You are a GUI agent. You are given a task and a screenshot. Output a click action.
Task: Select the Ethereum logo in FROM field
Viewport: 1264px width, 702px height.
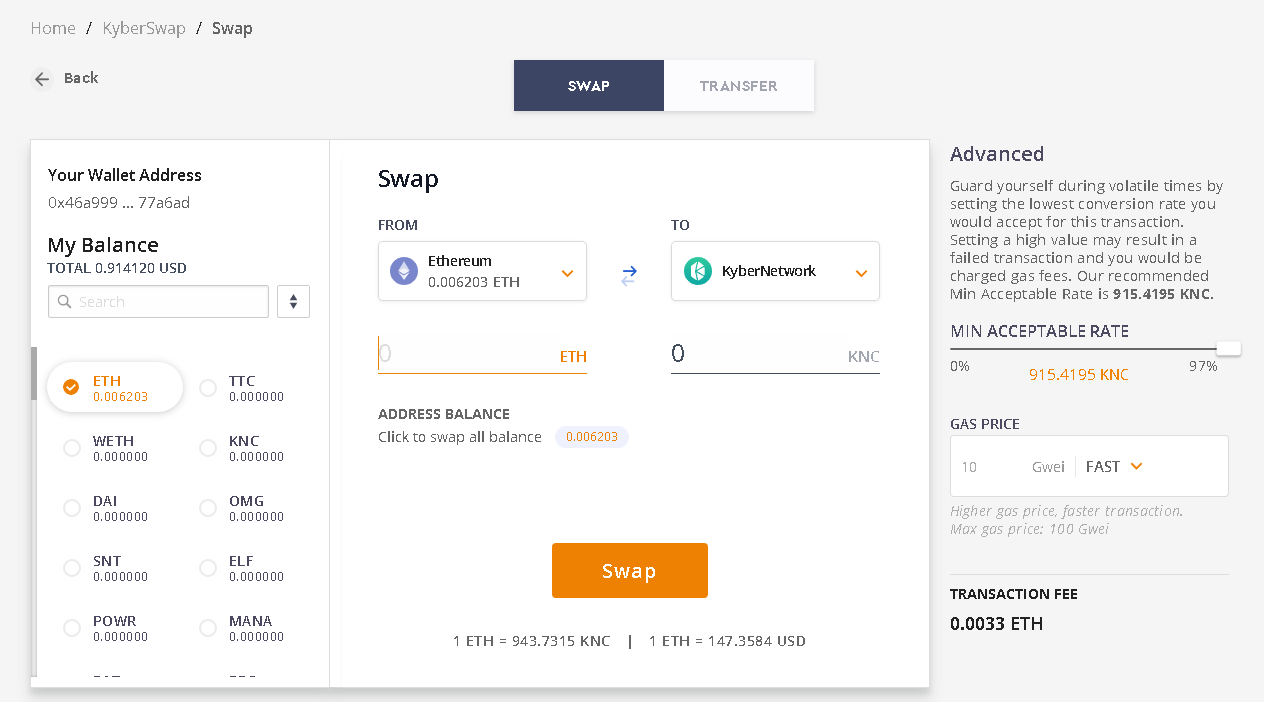(x=403, y=270)
